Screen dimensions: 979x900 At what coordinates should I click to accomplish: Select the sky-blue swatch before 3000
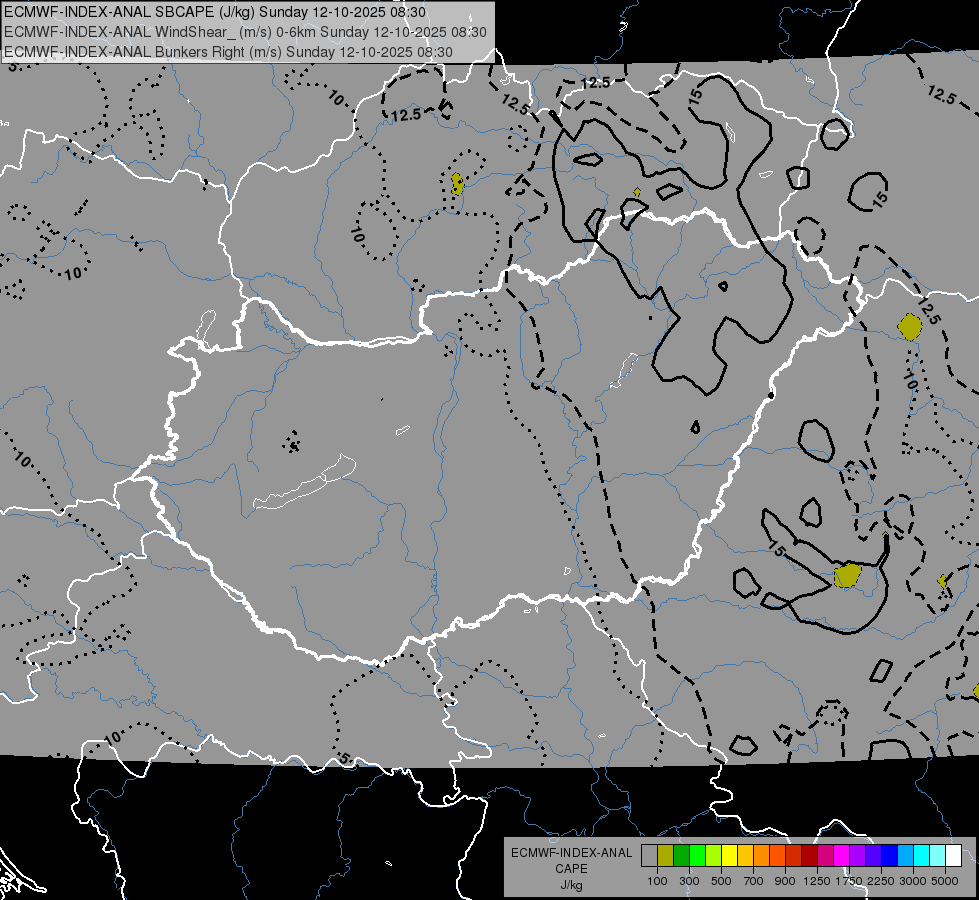(906, 856)
